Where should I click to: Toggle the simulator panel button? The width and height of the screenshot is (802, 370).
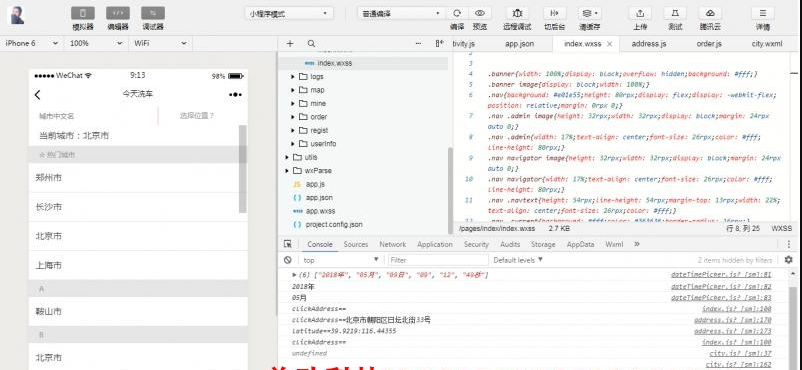pos(83,13)
